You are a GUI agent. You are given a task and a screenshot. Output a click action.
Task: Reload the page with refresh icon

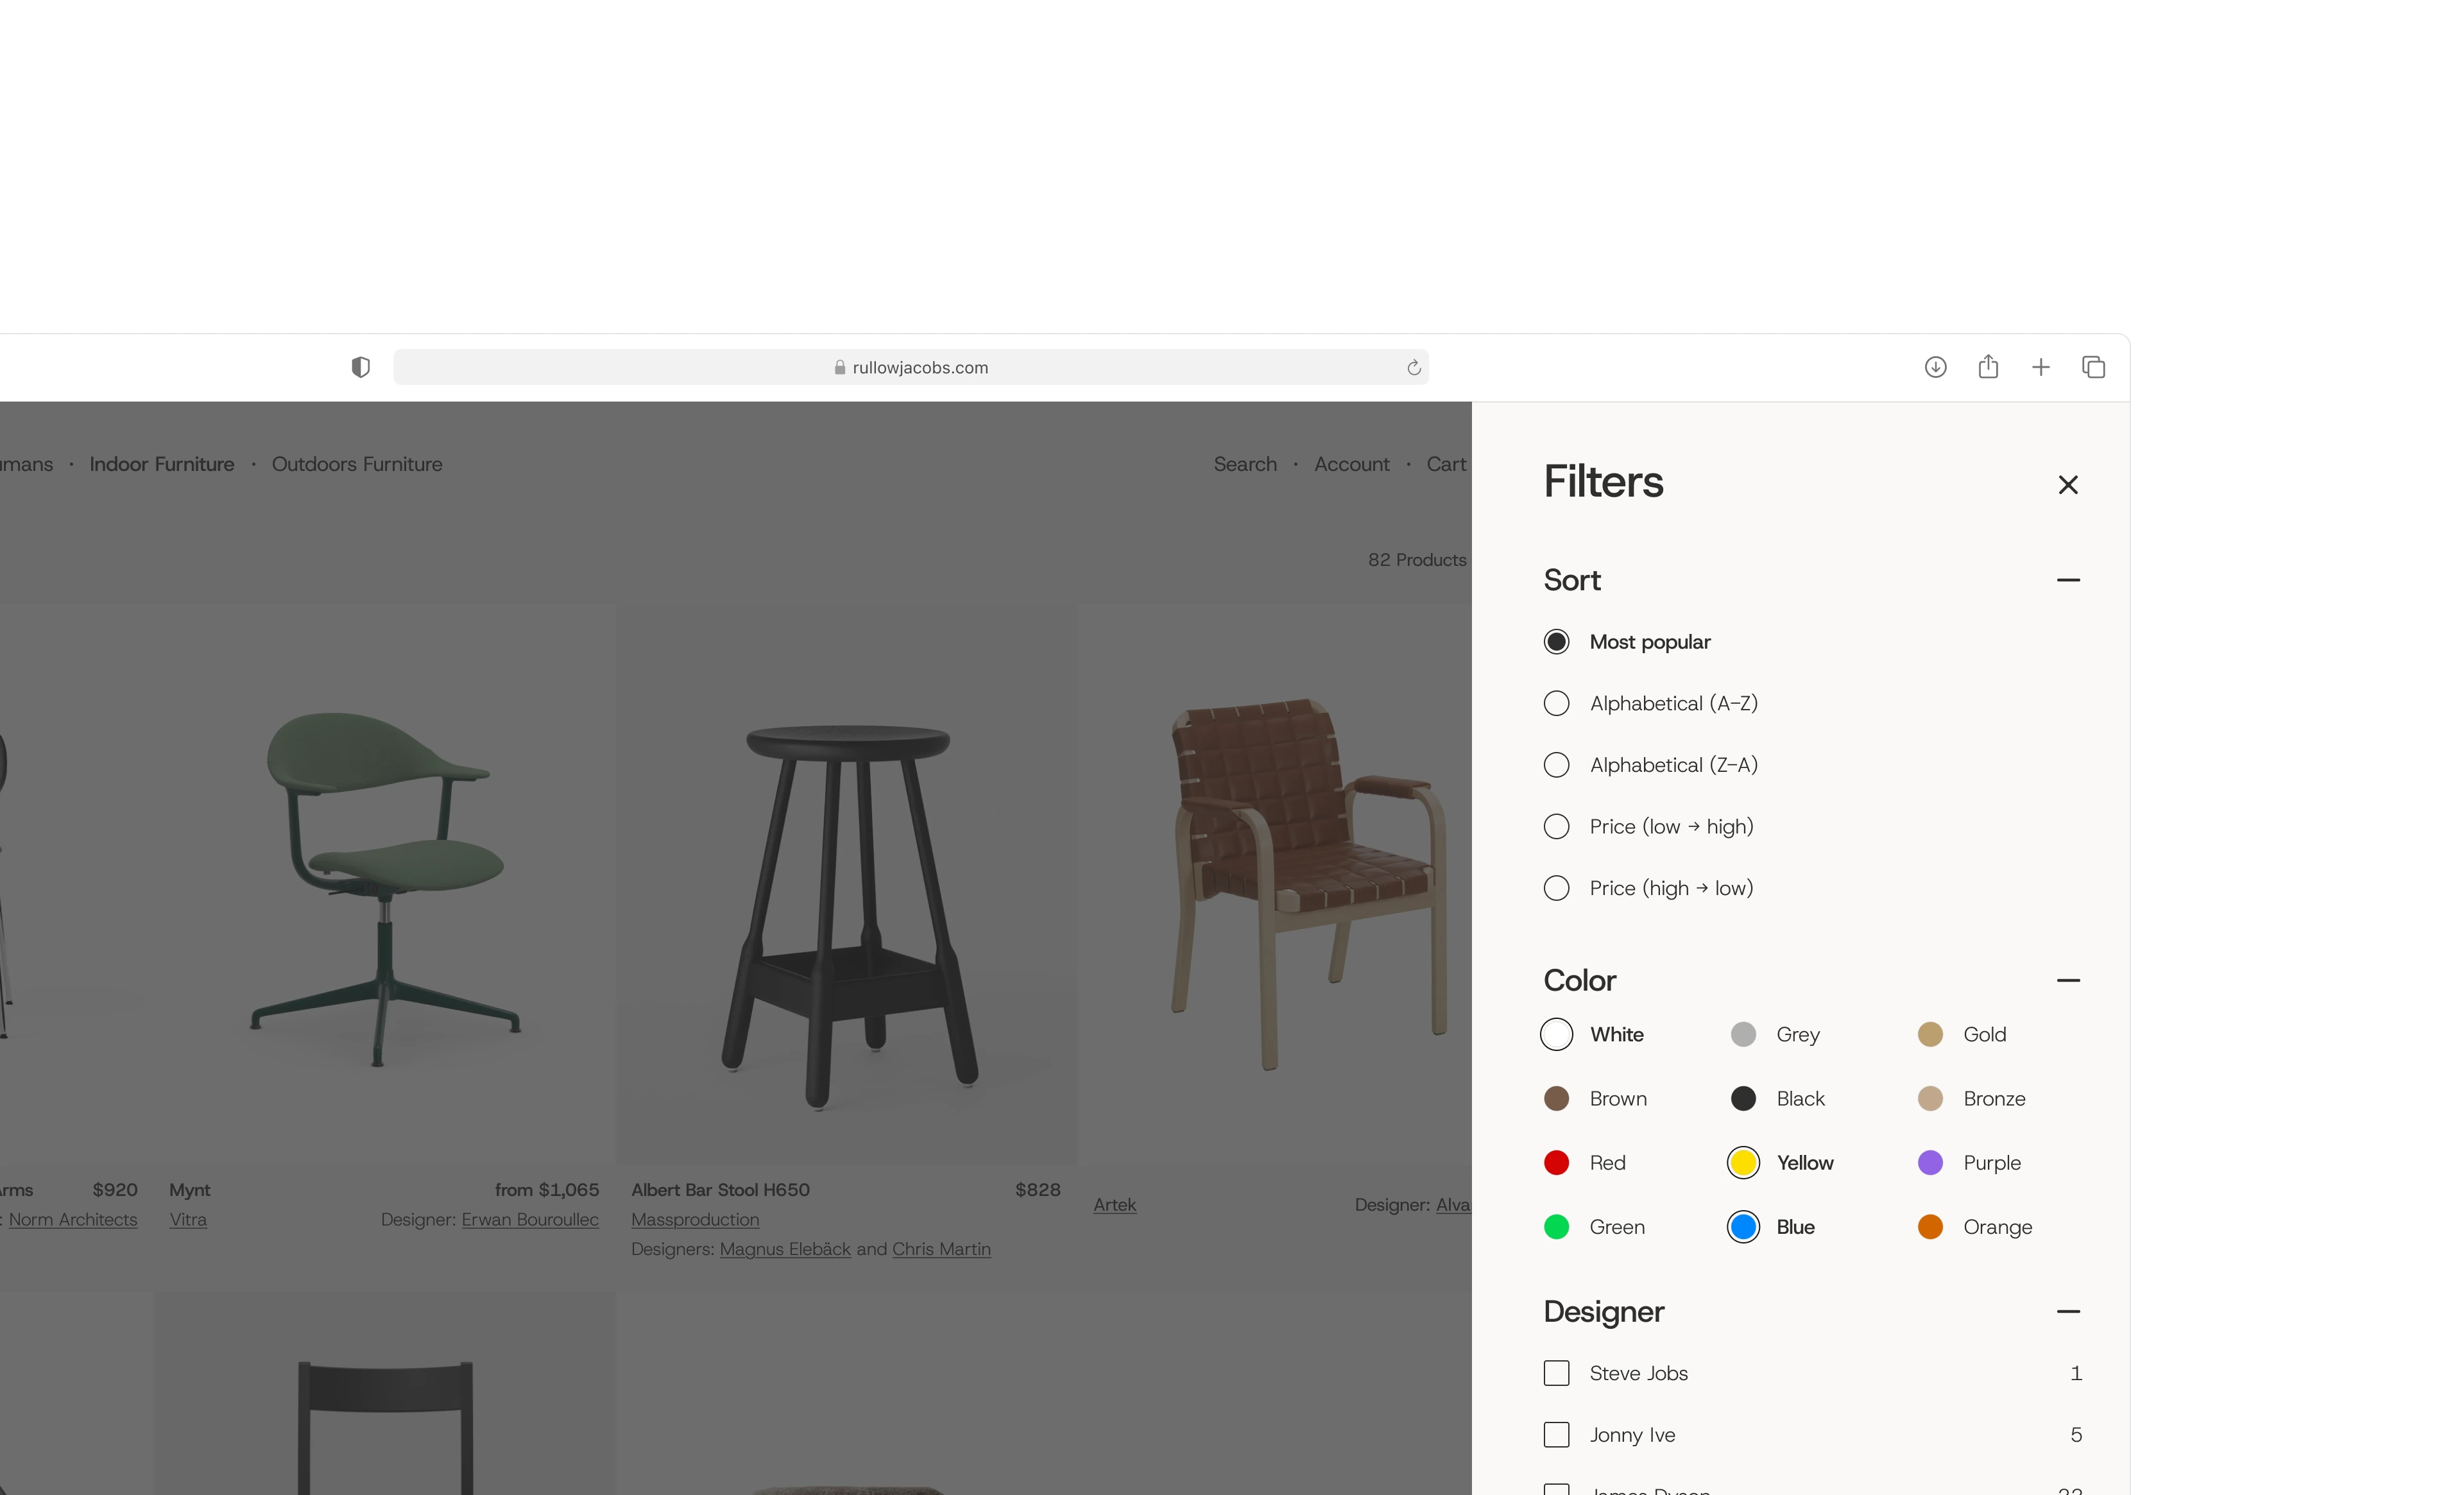pyautogui.click(x=1413, y=367)
